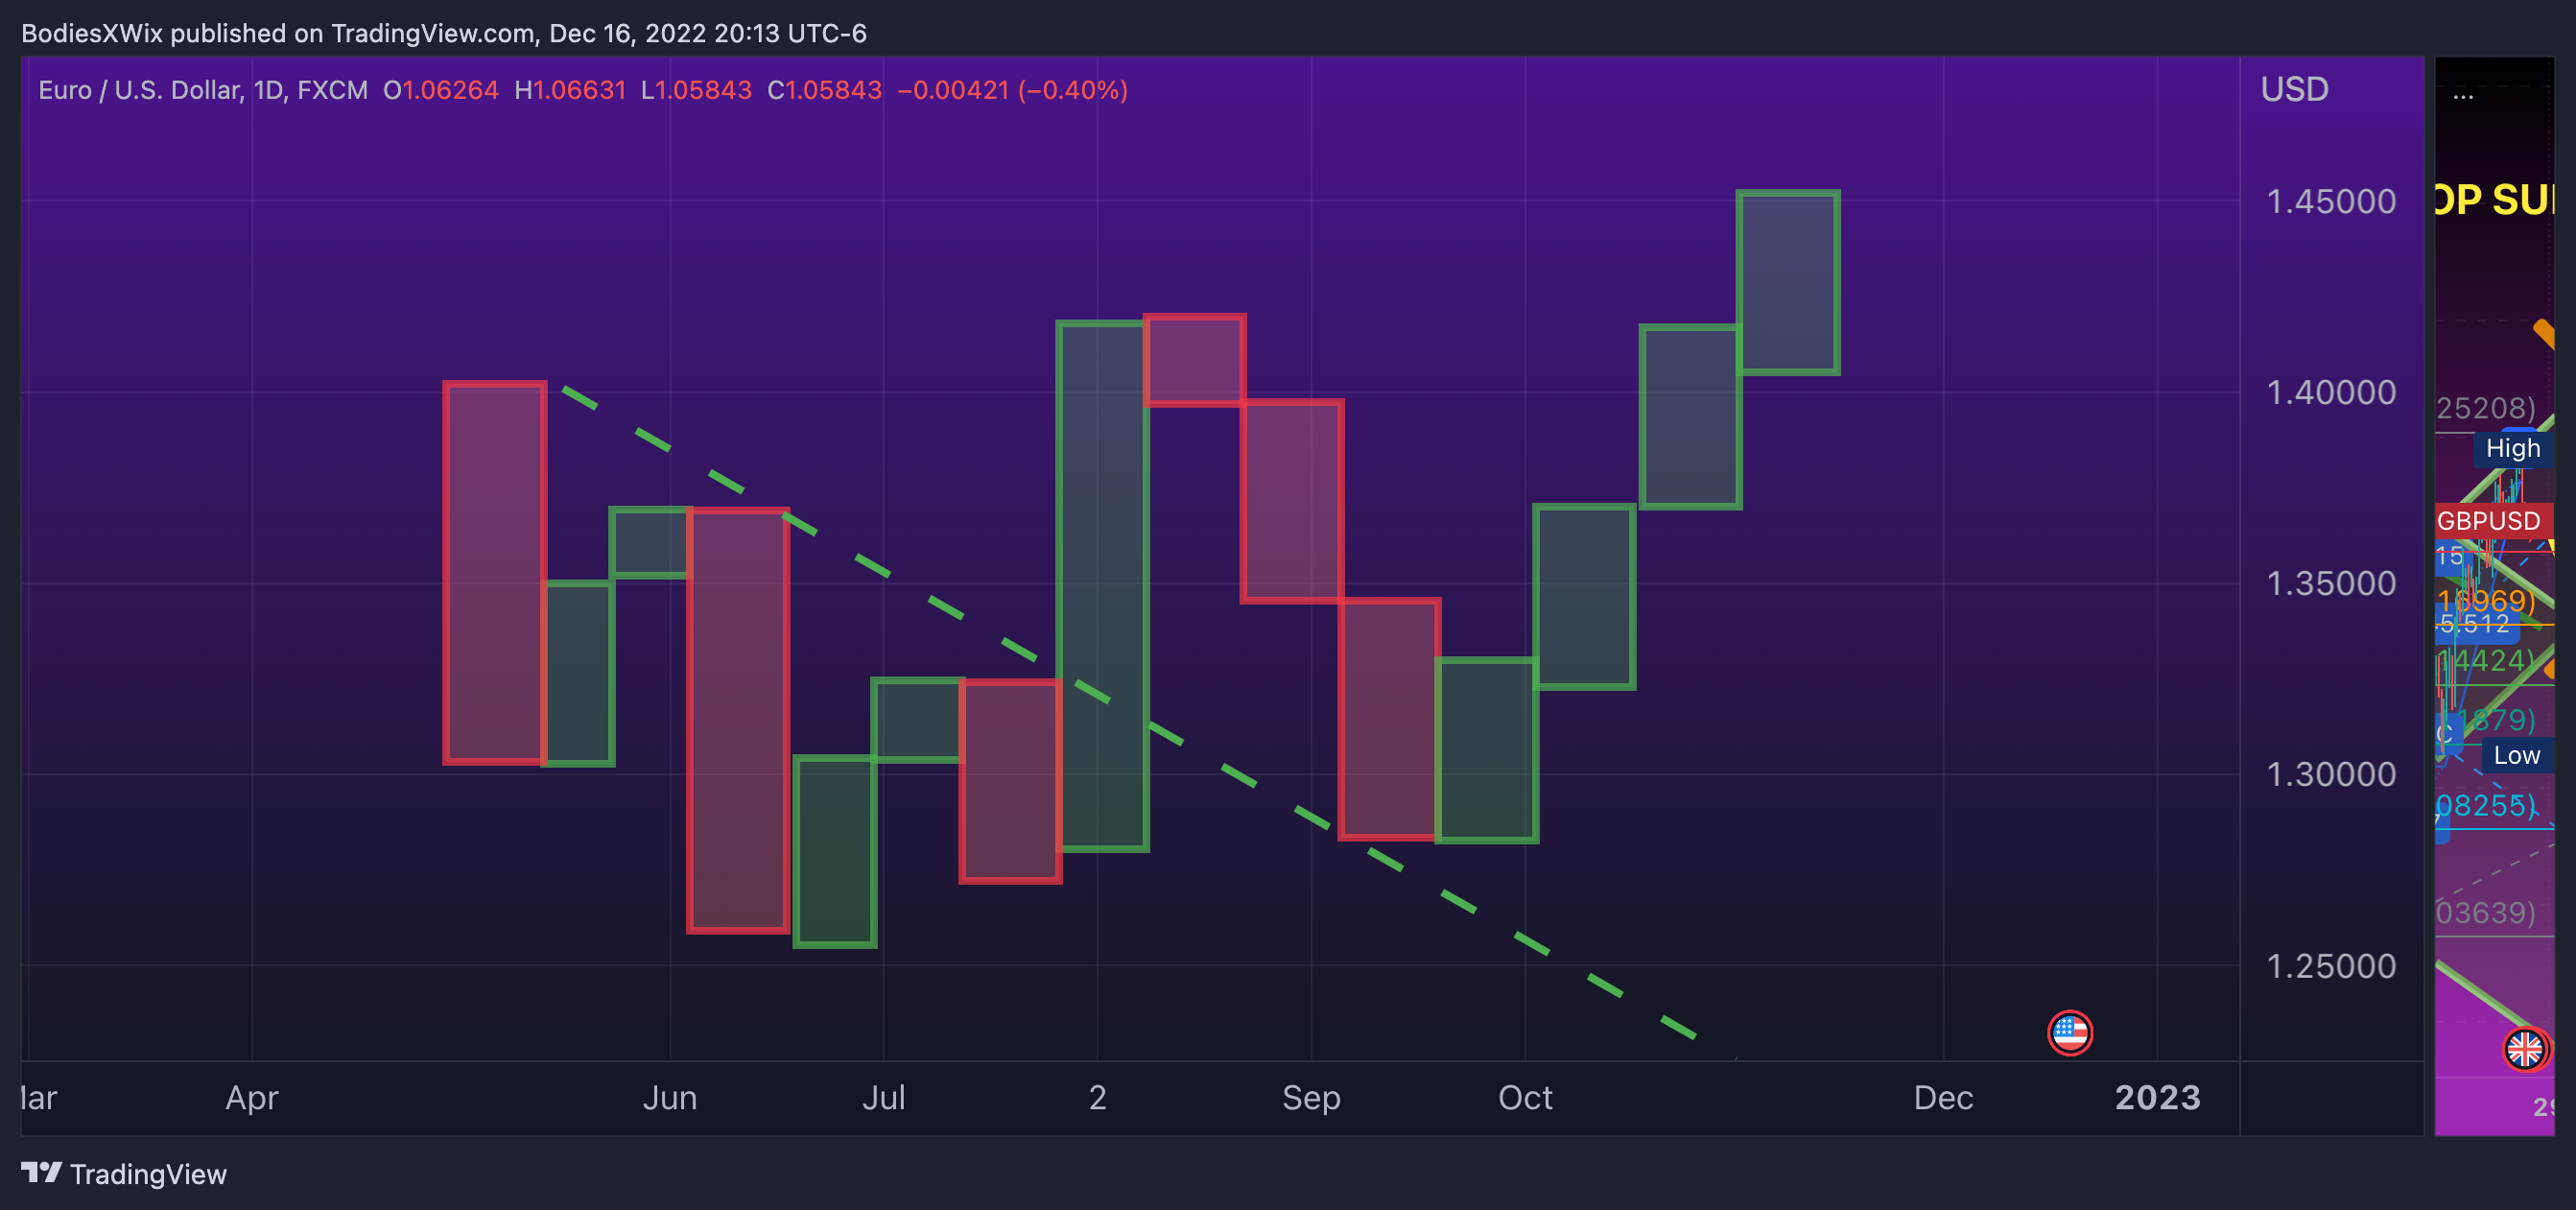This screenshot has height=1210, width=2576.
Task: Click the 1.40000 price axis label
Action: click(x=2330, y=392)
